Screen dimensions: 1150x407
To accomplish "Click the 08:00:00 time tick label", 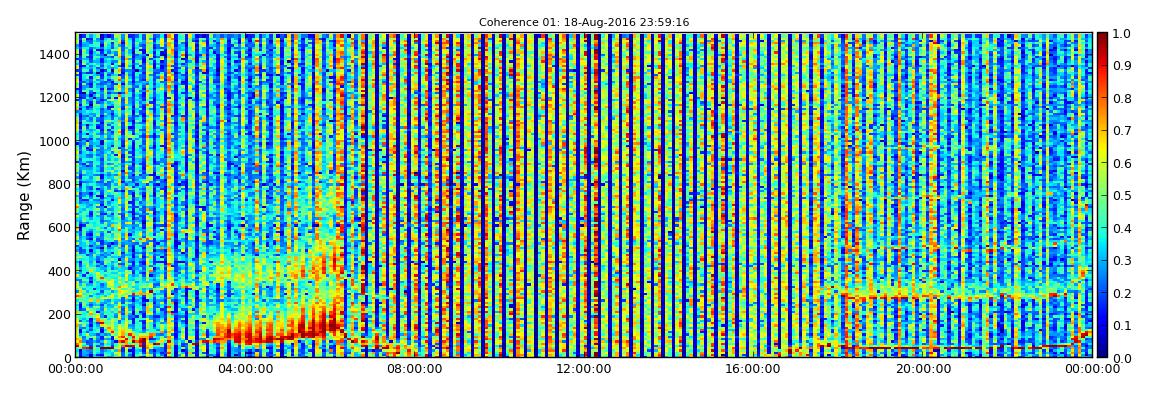I will [x=414, y=369].
